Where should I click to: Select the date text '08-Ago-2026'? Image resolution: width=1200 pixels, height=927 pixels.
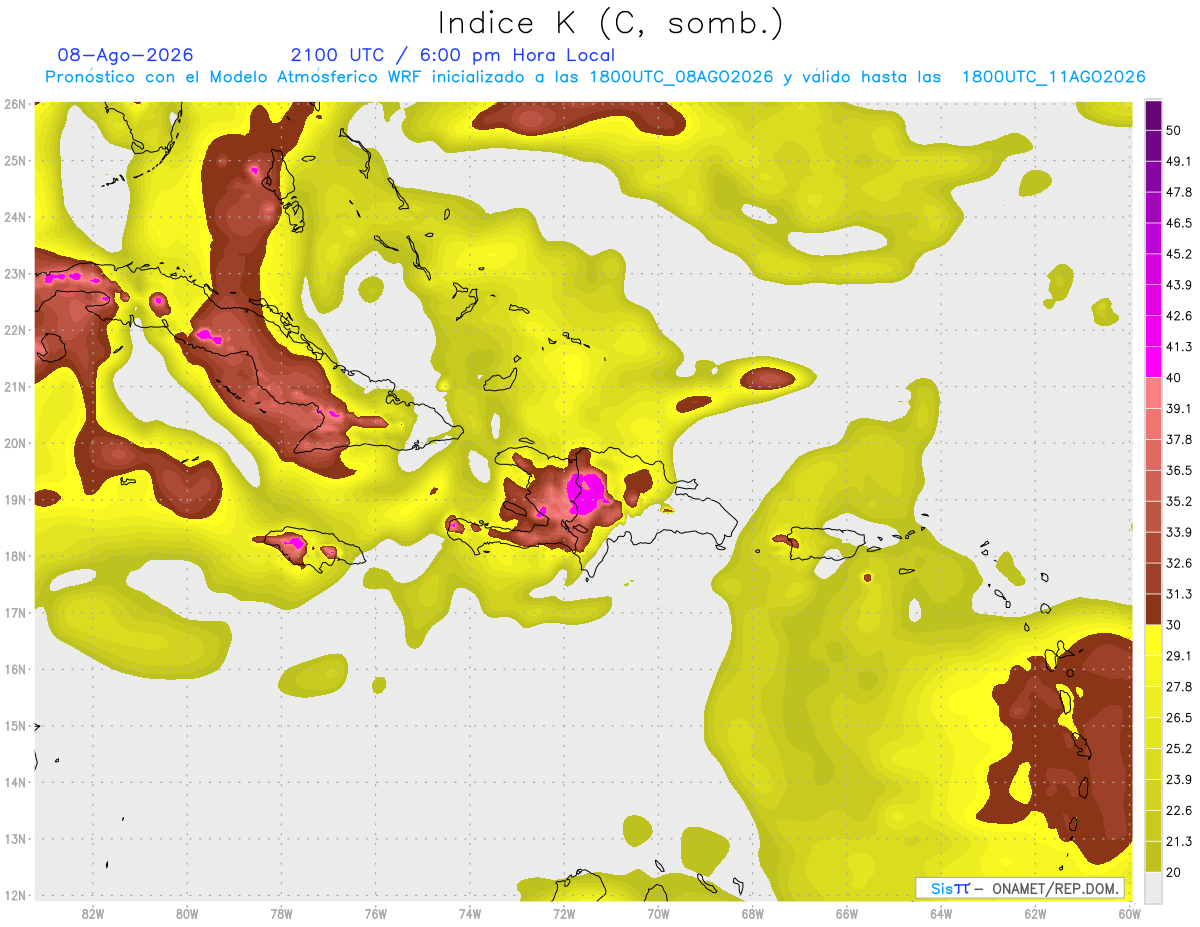coord(126,55)
